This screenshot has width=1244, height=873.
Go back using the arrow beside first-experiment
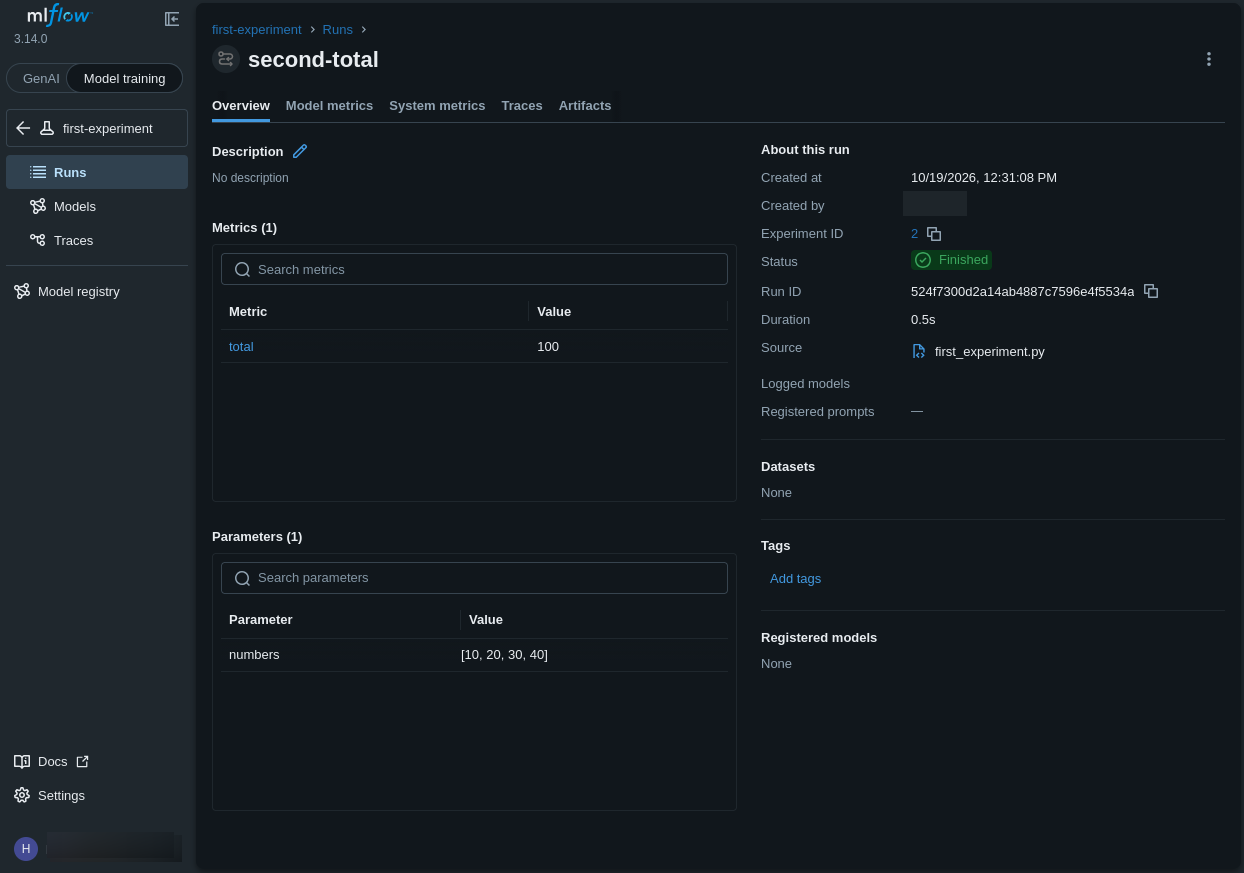23,128
